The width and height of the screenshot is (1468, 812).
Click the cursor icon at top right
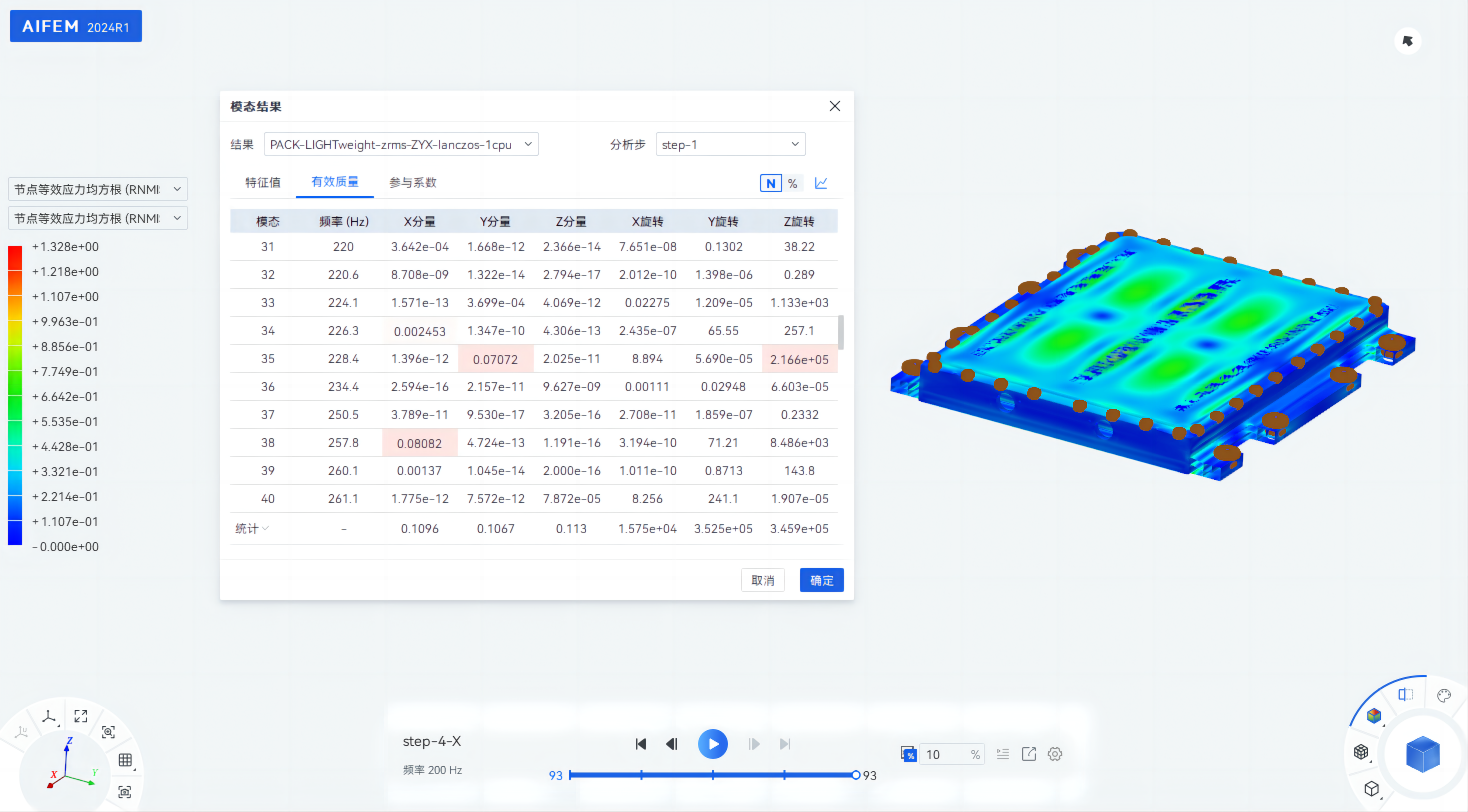1408,41
